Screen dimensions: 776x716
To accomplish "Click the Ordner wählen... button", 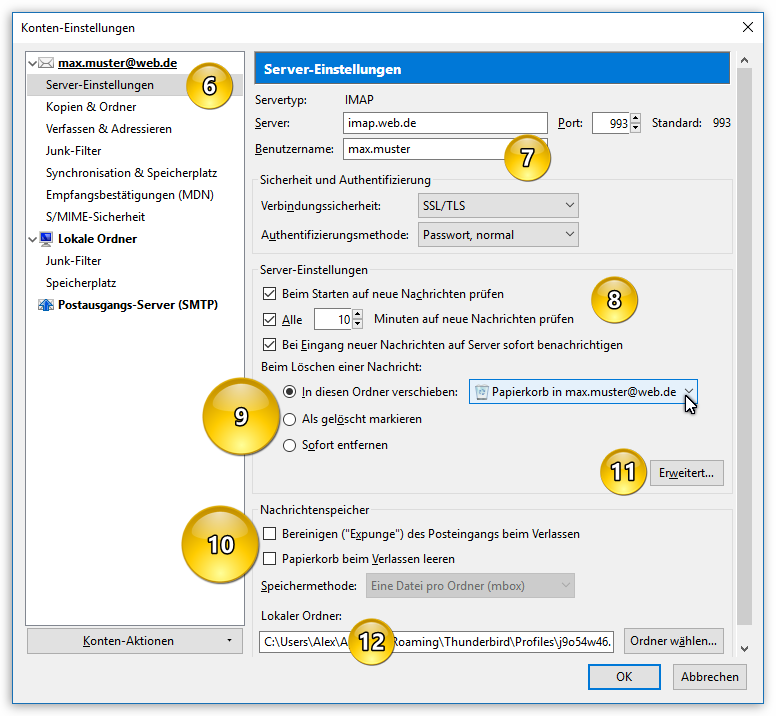I will point(674,641).
